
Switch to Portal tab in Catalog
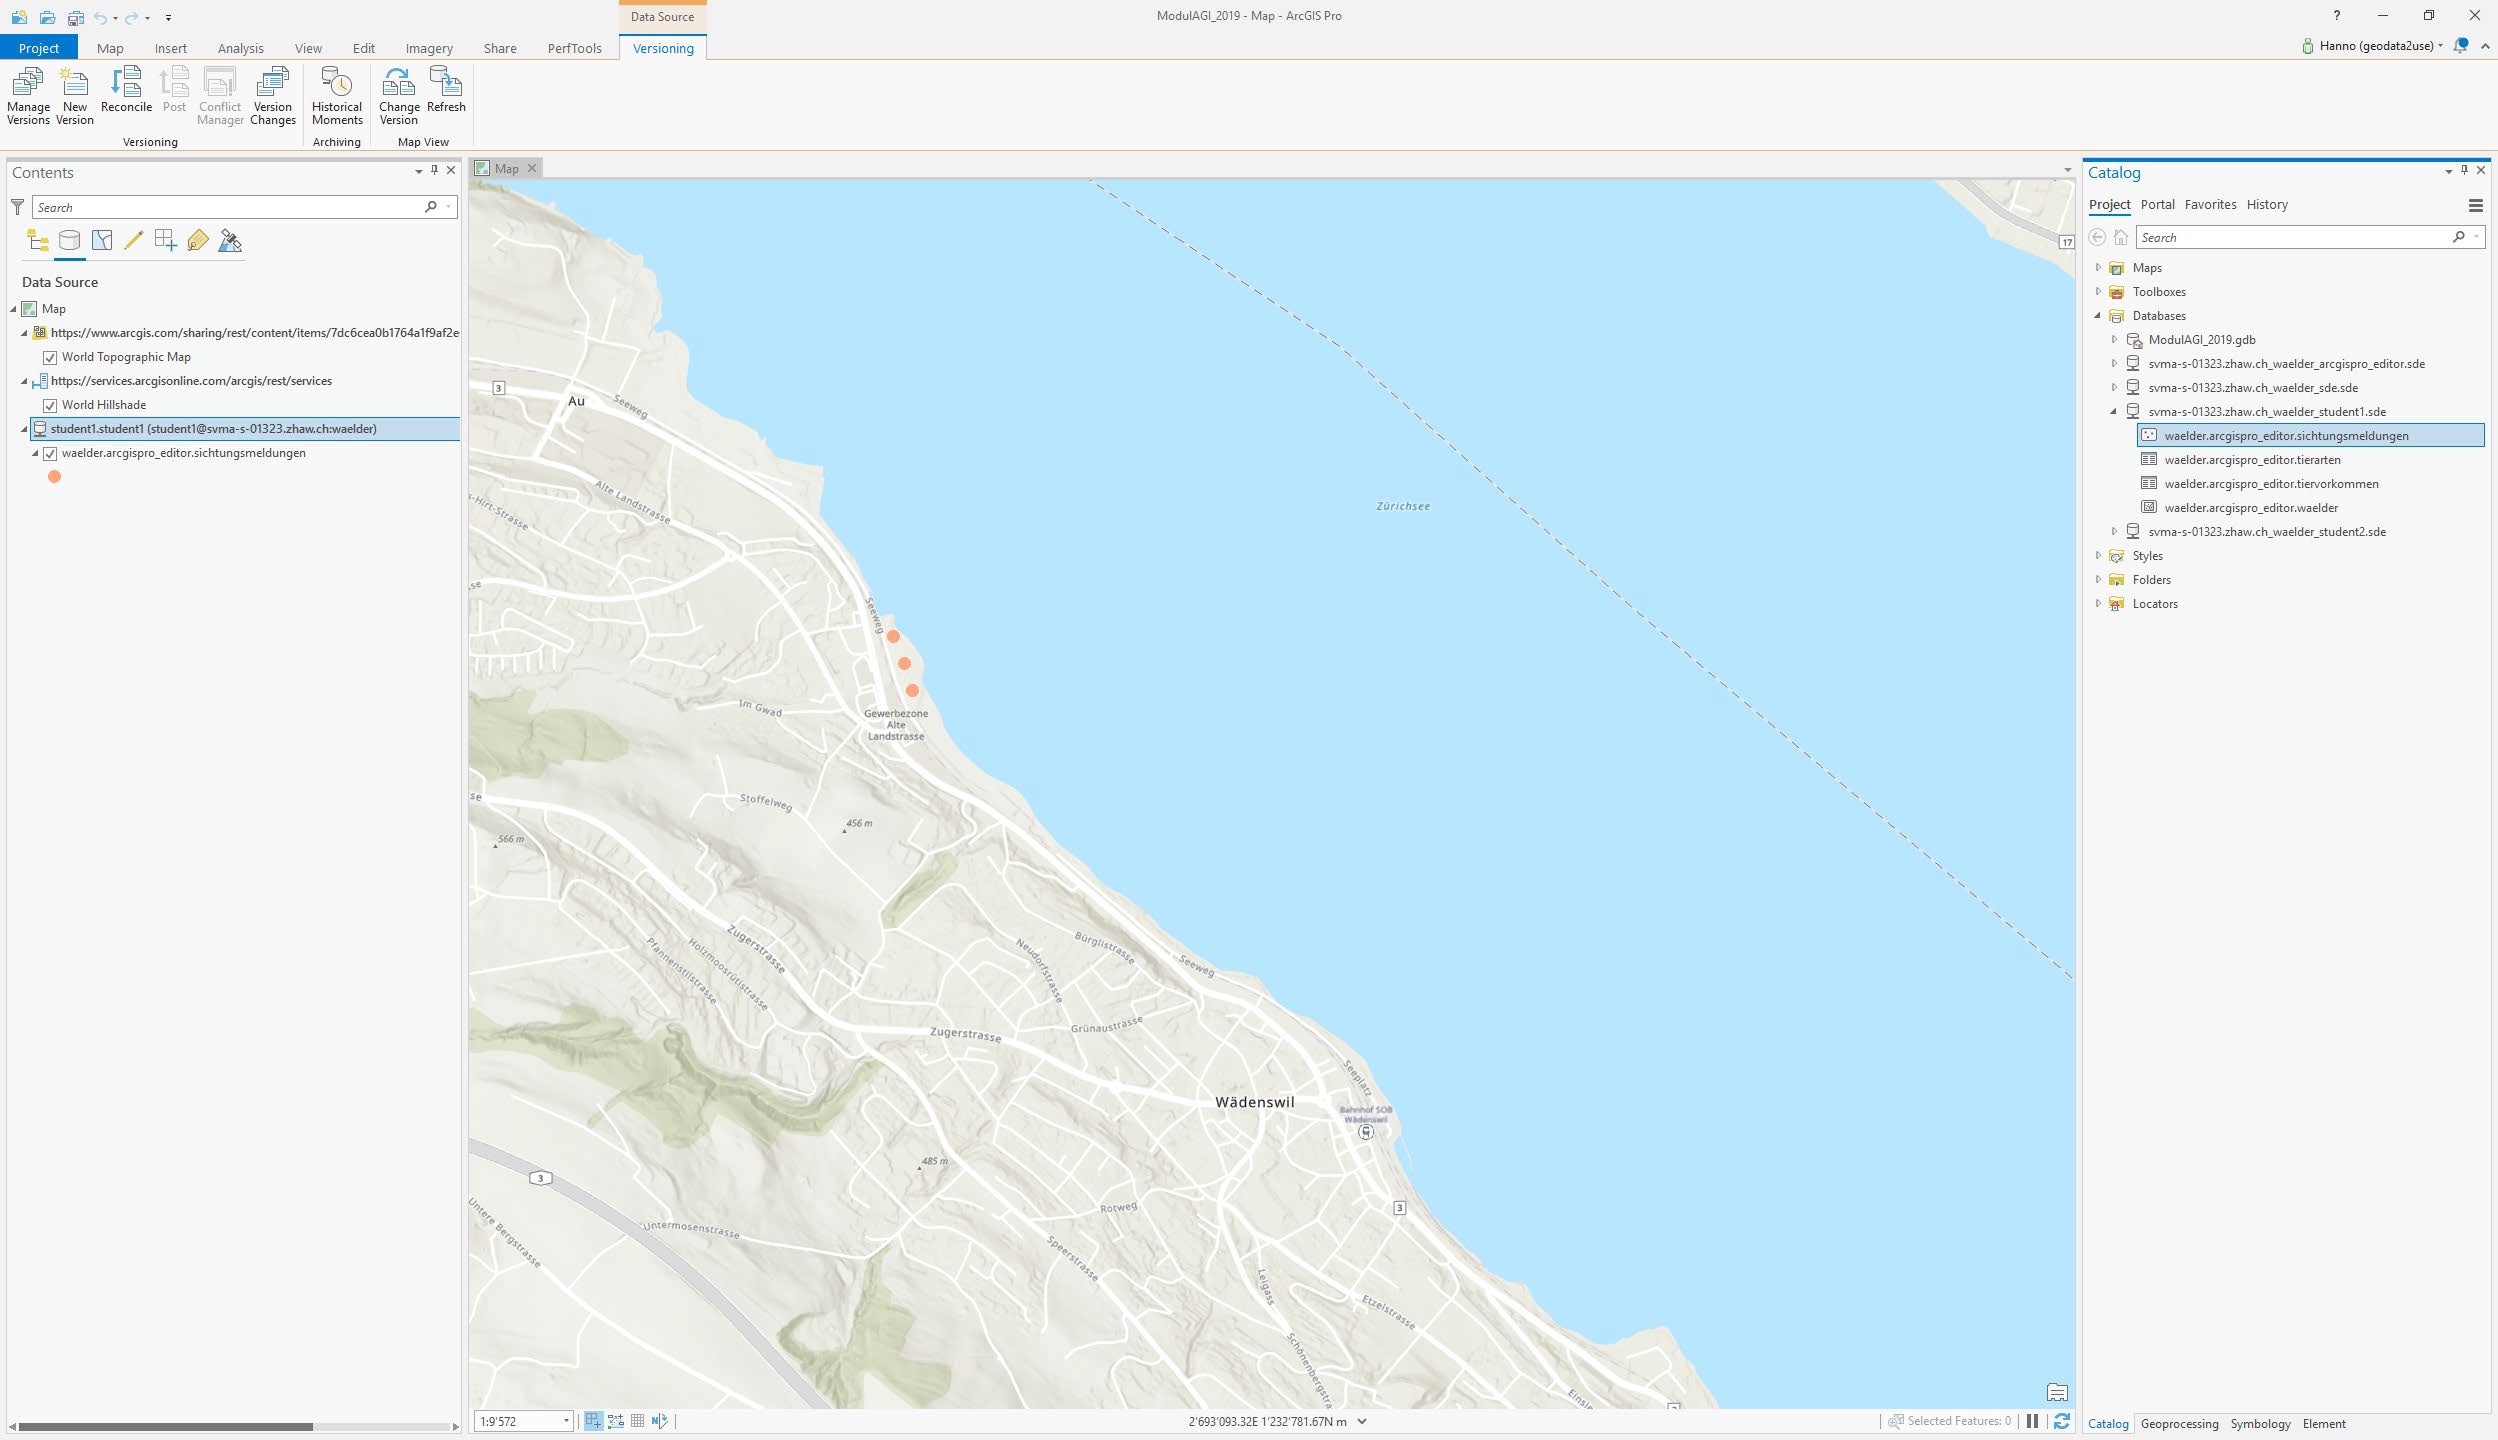click(x=2157, y=204)
